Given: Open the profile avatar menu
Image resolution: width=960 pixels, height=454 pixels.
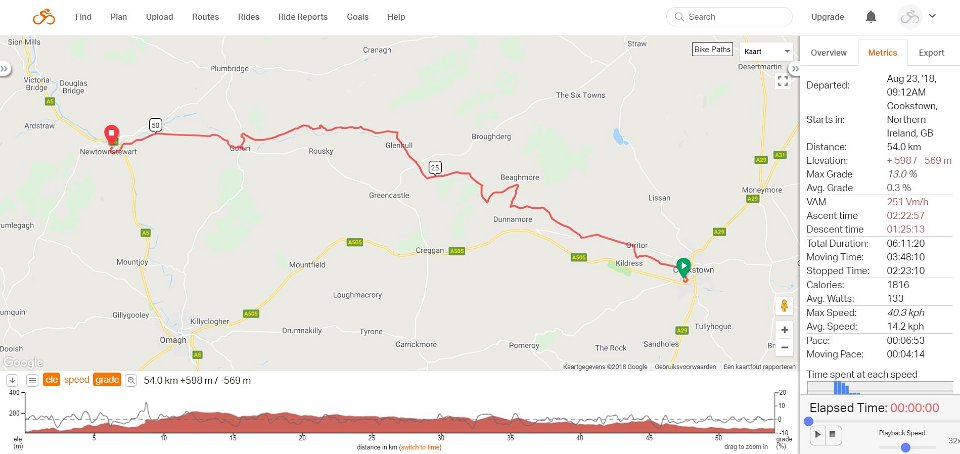Looking at the screenshot, I should (x=916, y=17).
